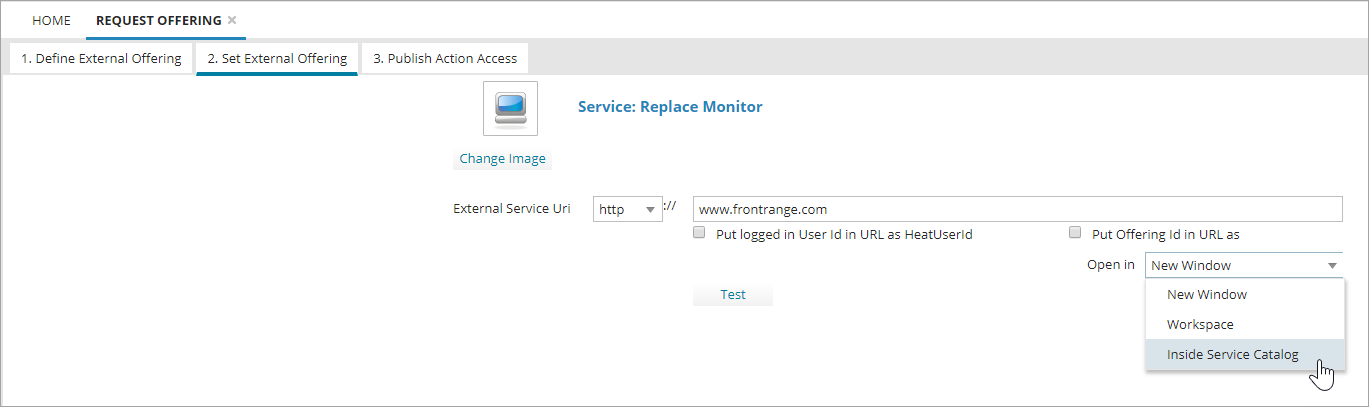
Task: Open the http protocol dropdown
Action: pos(627,209)
